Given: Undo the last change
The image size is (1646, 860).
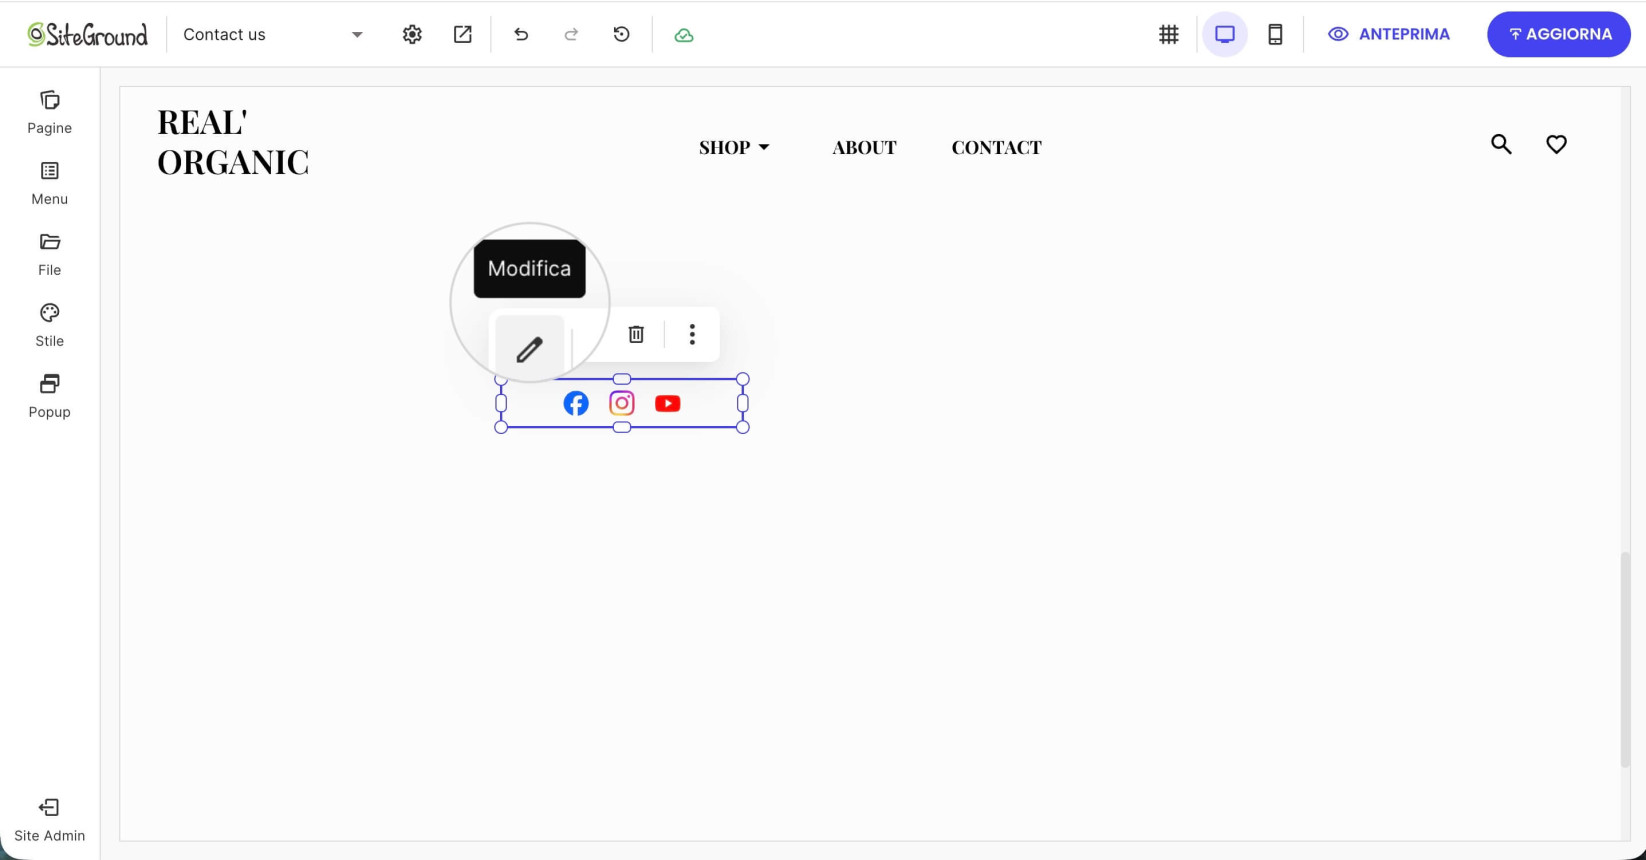Looking at the screenshot, I should coord(521,34).
